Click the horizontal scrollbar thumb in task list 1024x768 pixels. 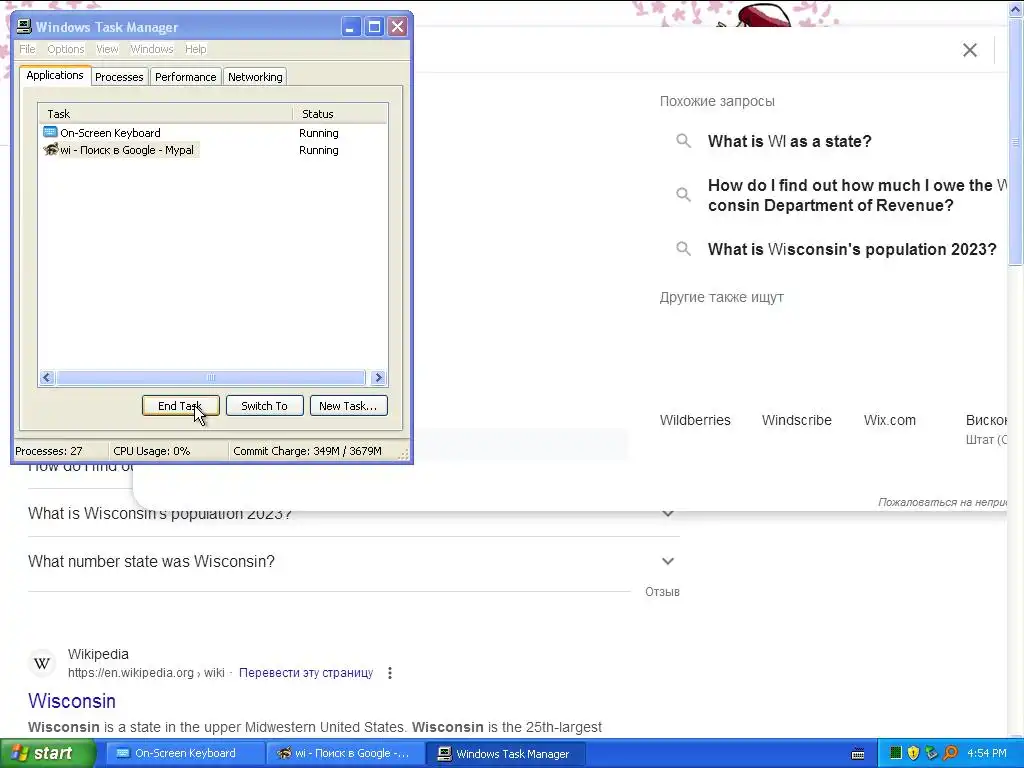click(210, 377)
